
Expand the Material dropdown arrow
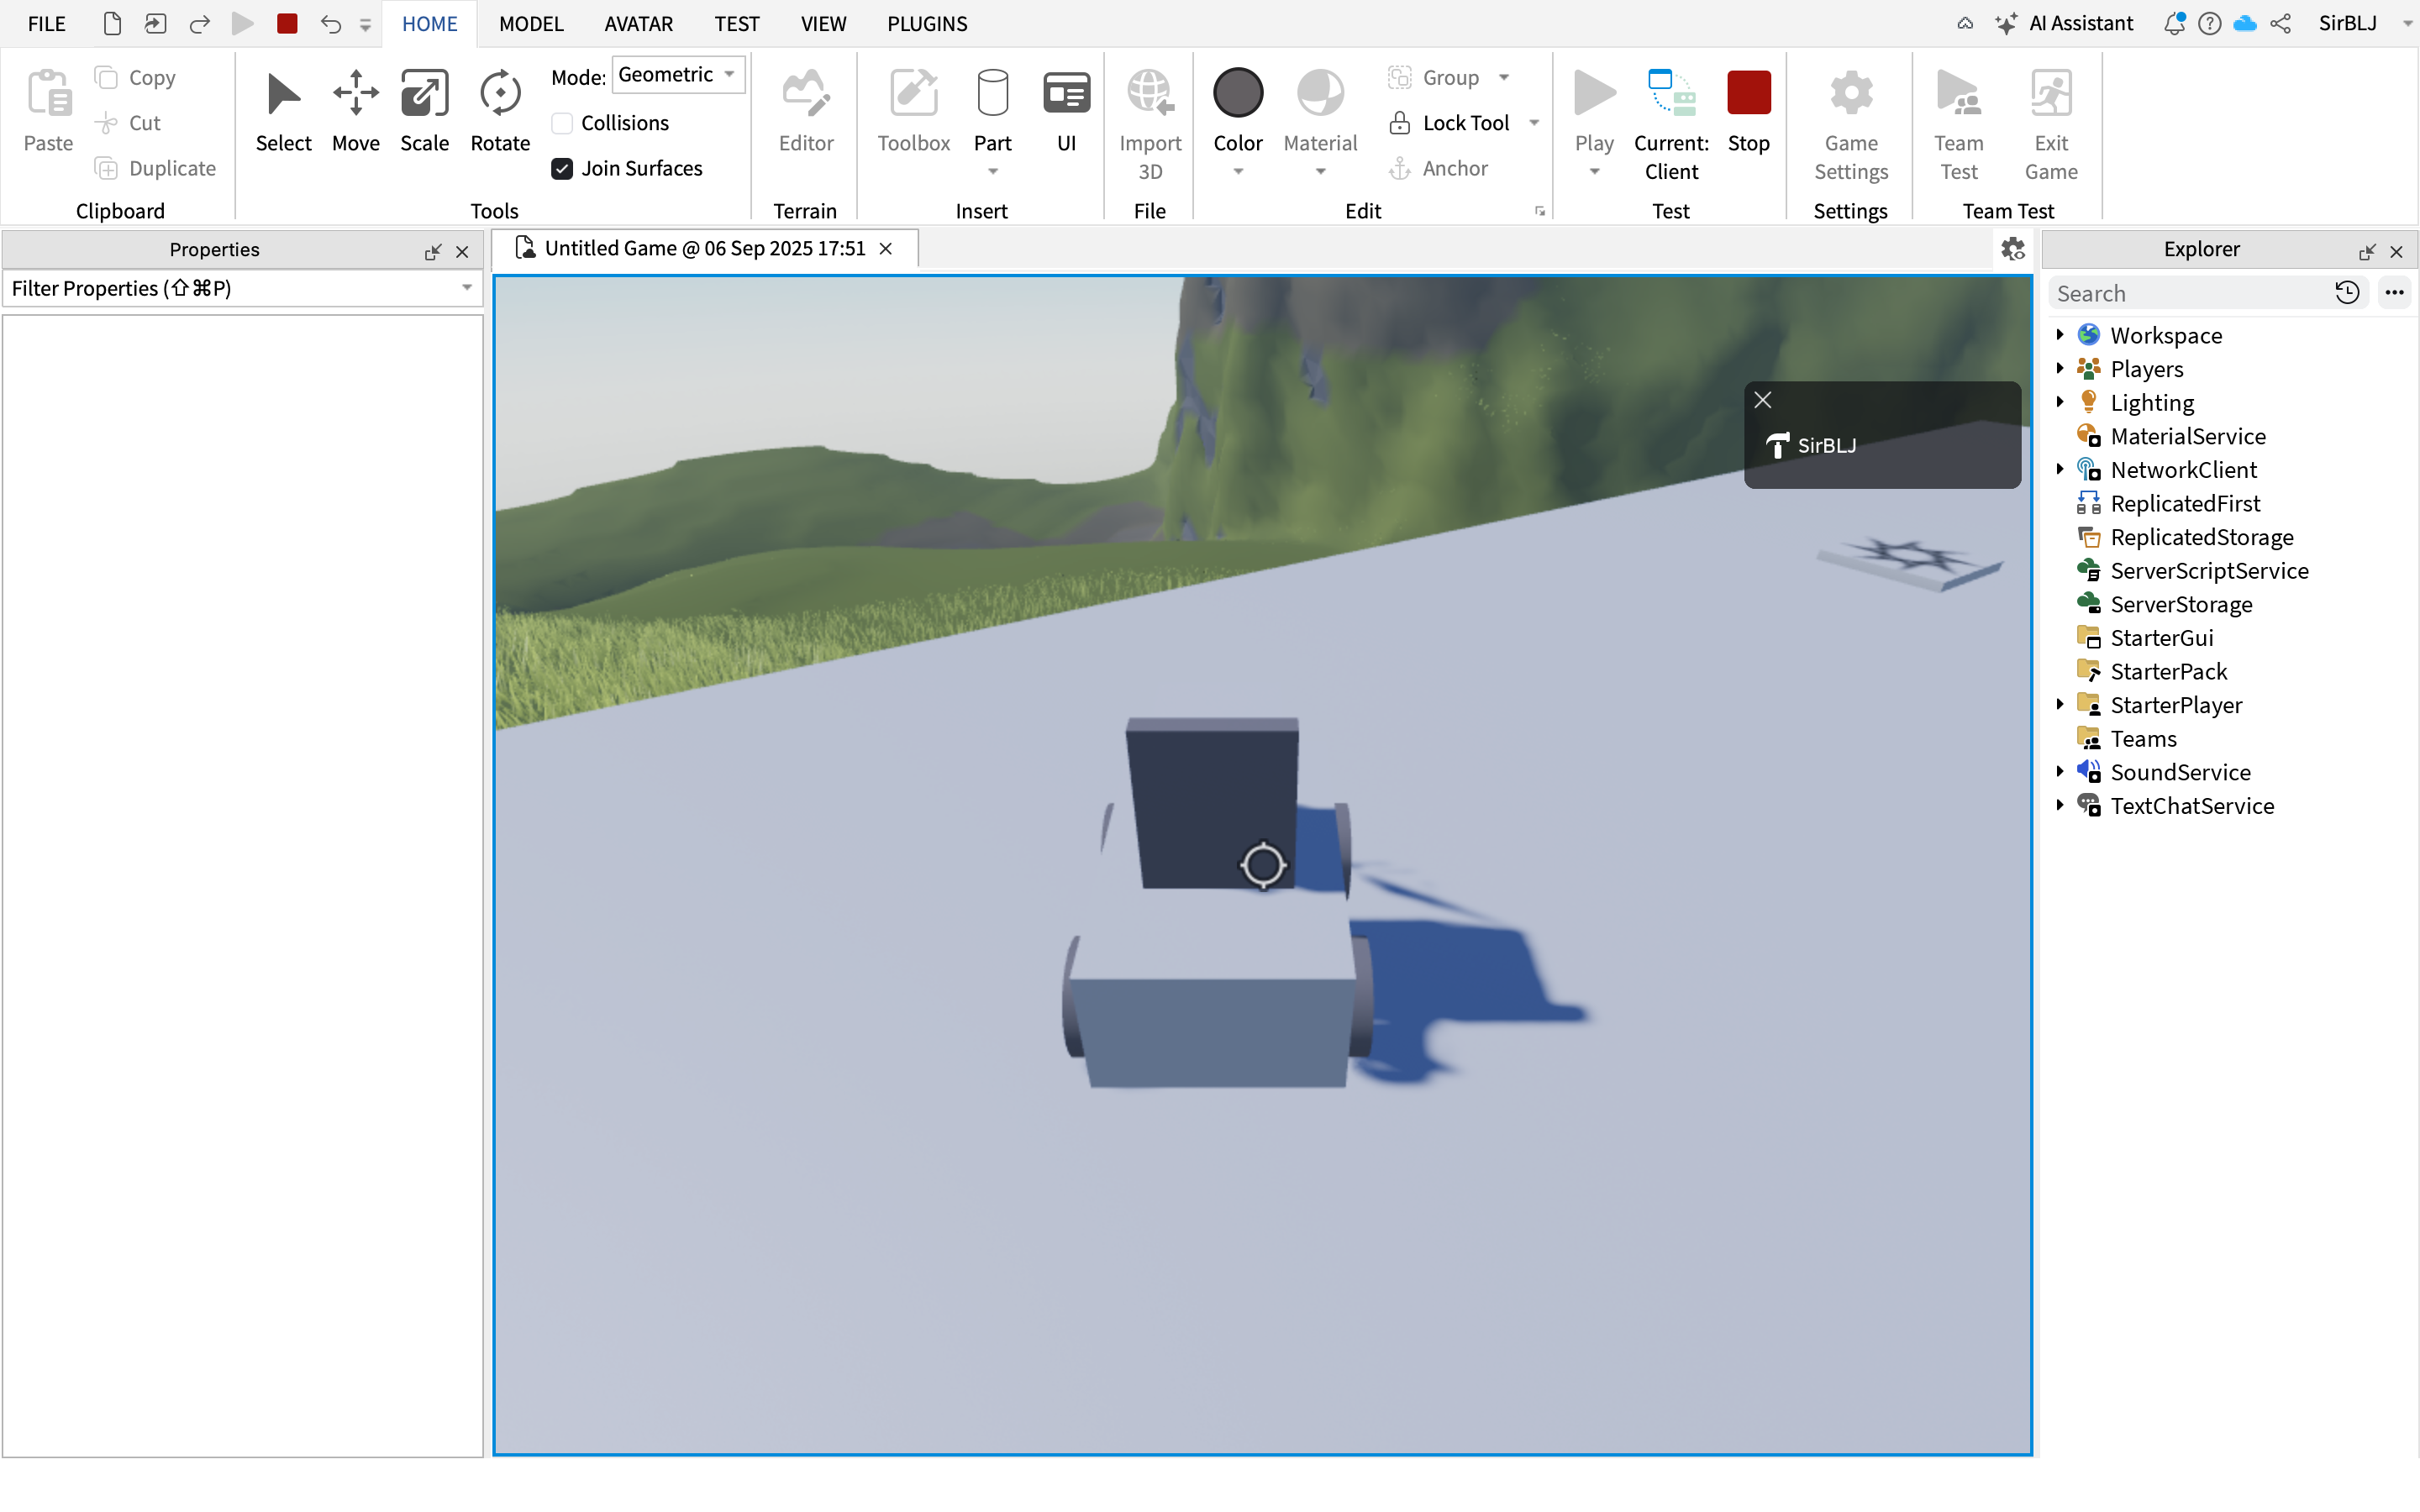click(1320, 172)
